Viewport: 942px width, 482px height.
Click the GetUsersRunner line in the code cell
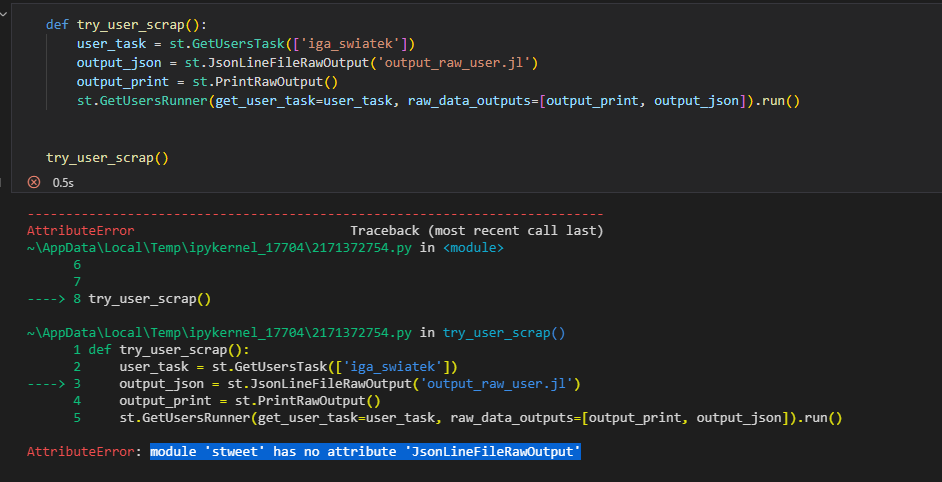(x=438, y=102)
